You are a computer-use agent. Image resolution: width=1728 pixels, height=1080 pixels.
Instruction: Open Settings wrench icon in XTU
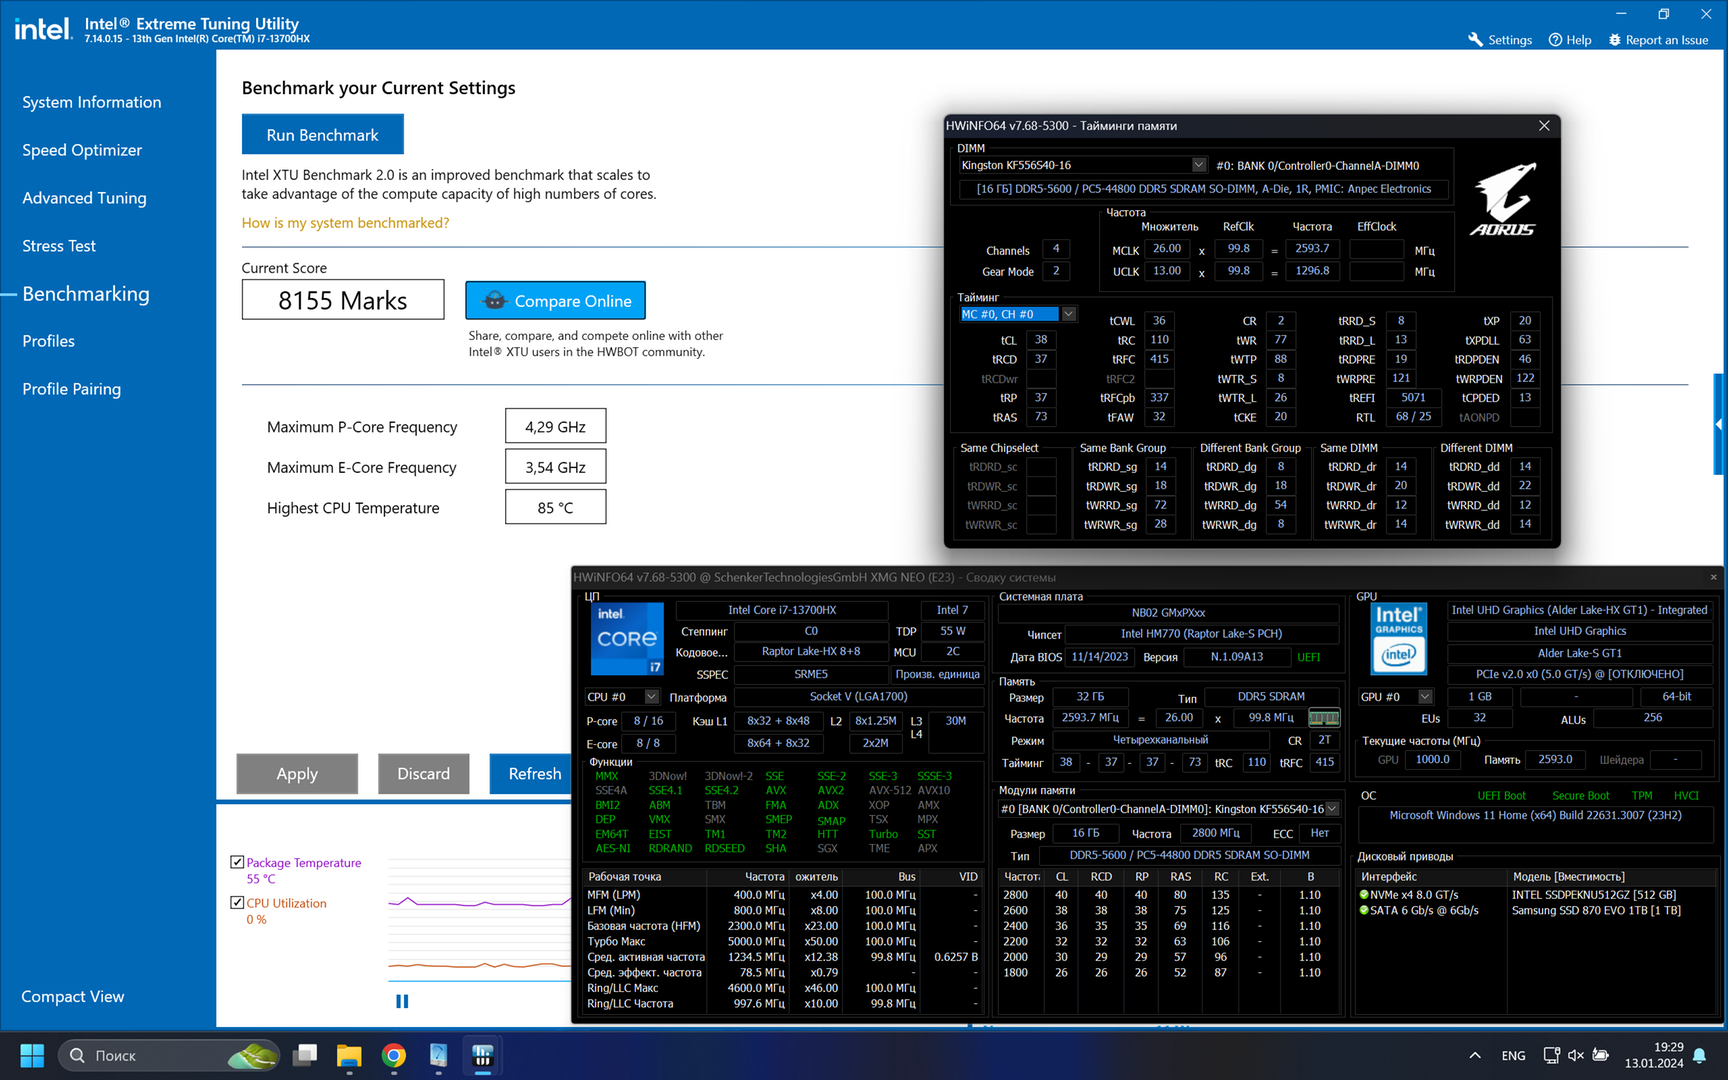coord(1475,40)
